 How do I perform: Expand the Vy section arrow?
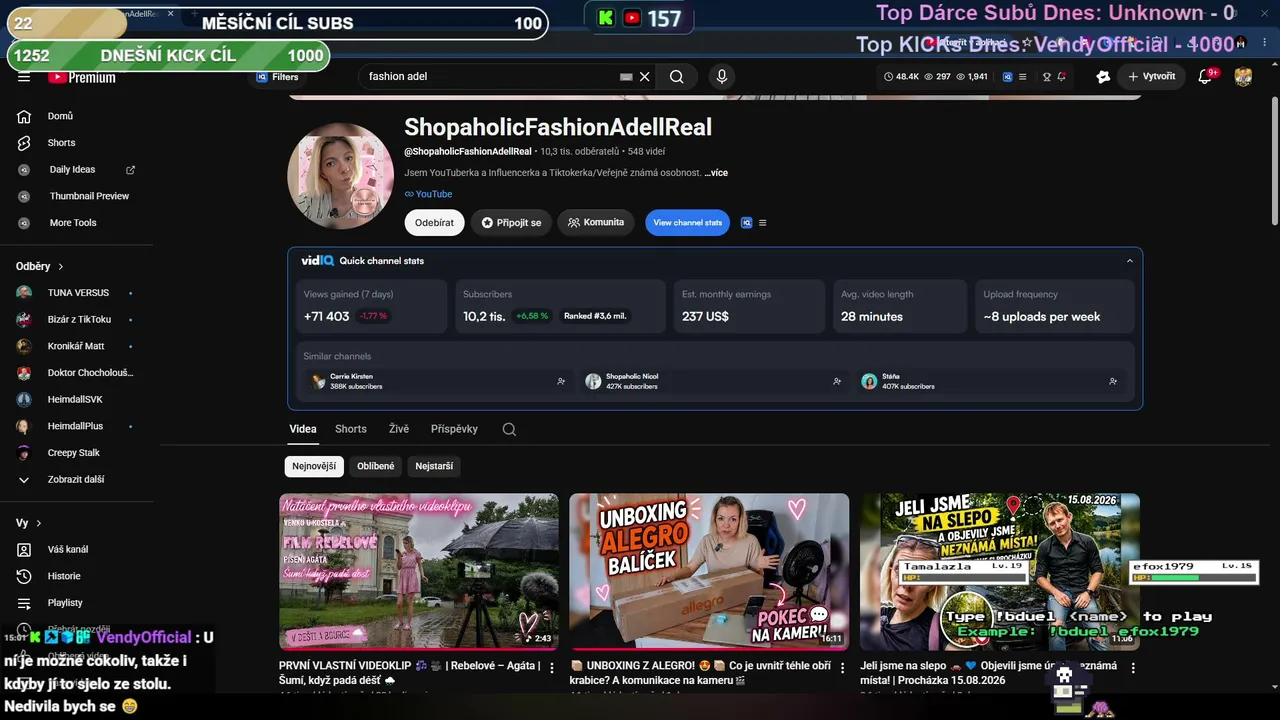coord(39,523)
